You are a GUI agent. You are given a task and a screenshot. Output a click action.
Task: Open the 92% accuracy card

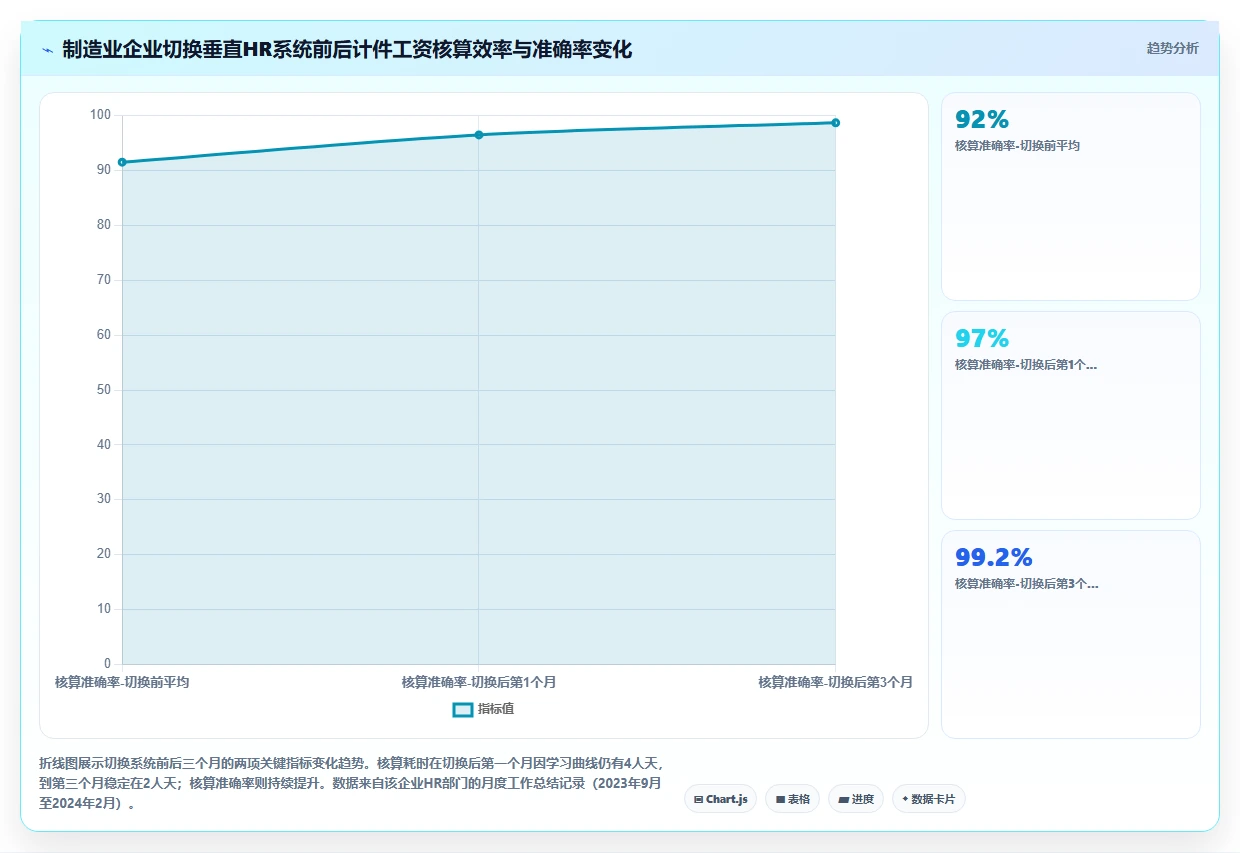(1071, 196)
